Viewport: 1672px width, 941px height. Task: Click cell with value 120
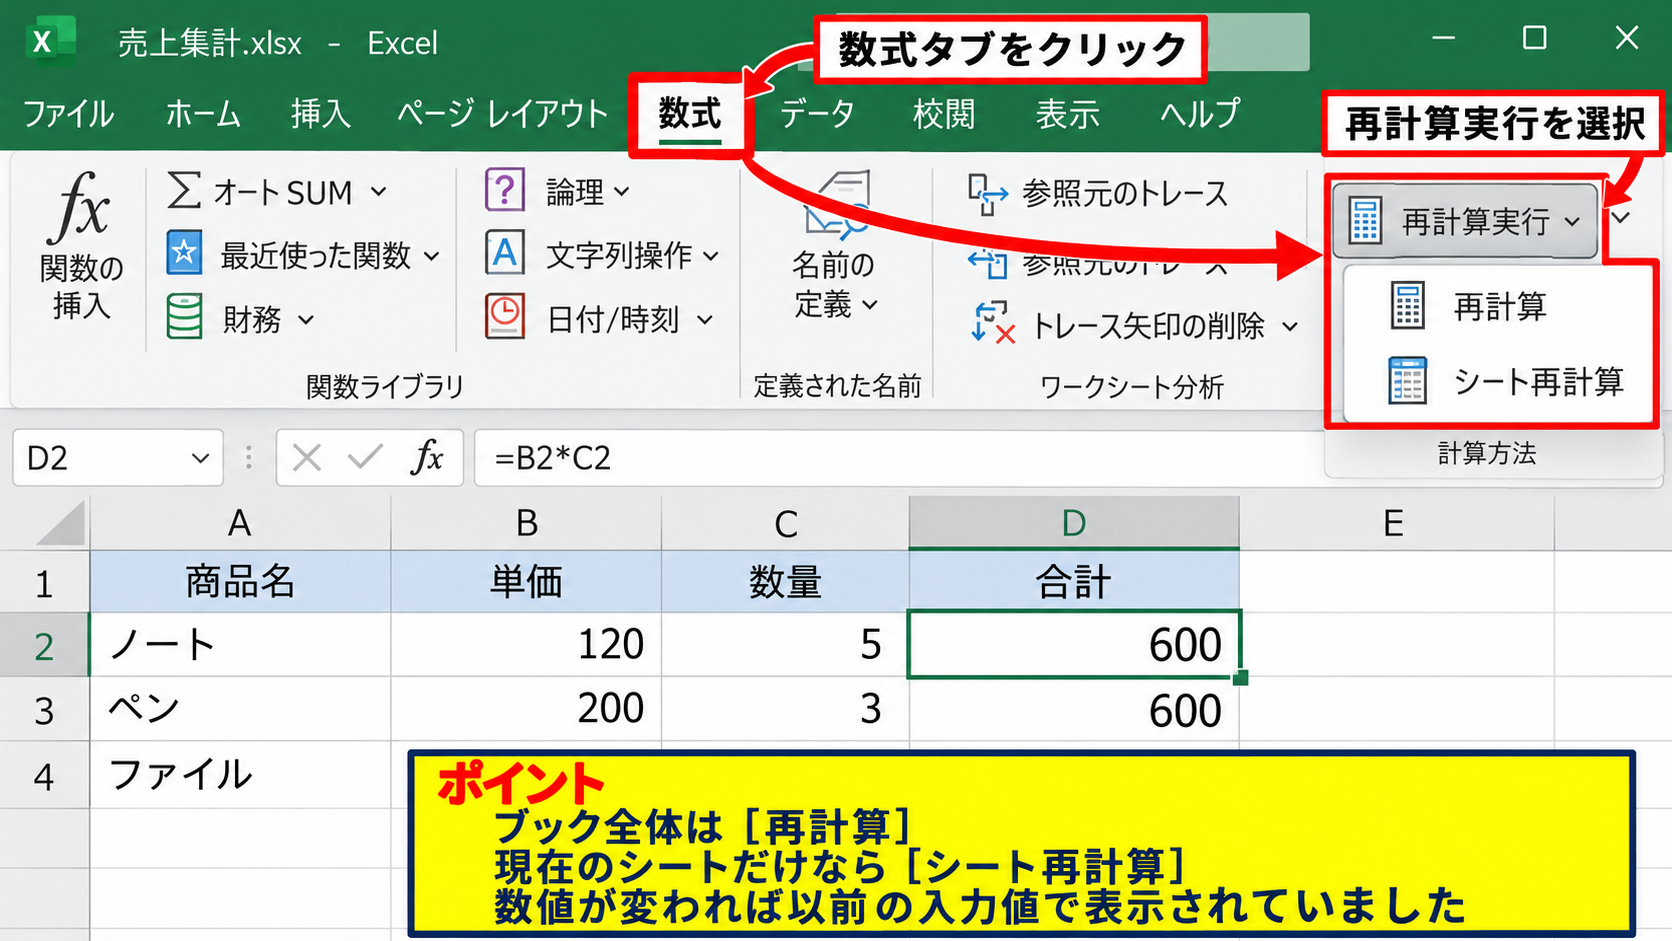[526, 644]
